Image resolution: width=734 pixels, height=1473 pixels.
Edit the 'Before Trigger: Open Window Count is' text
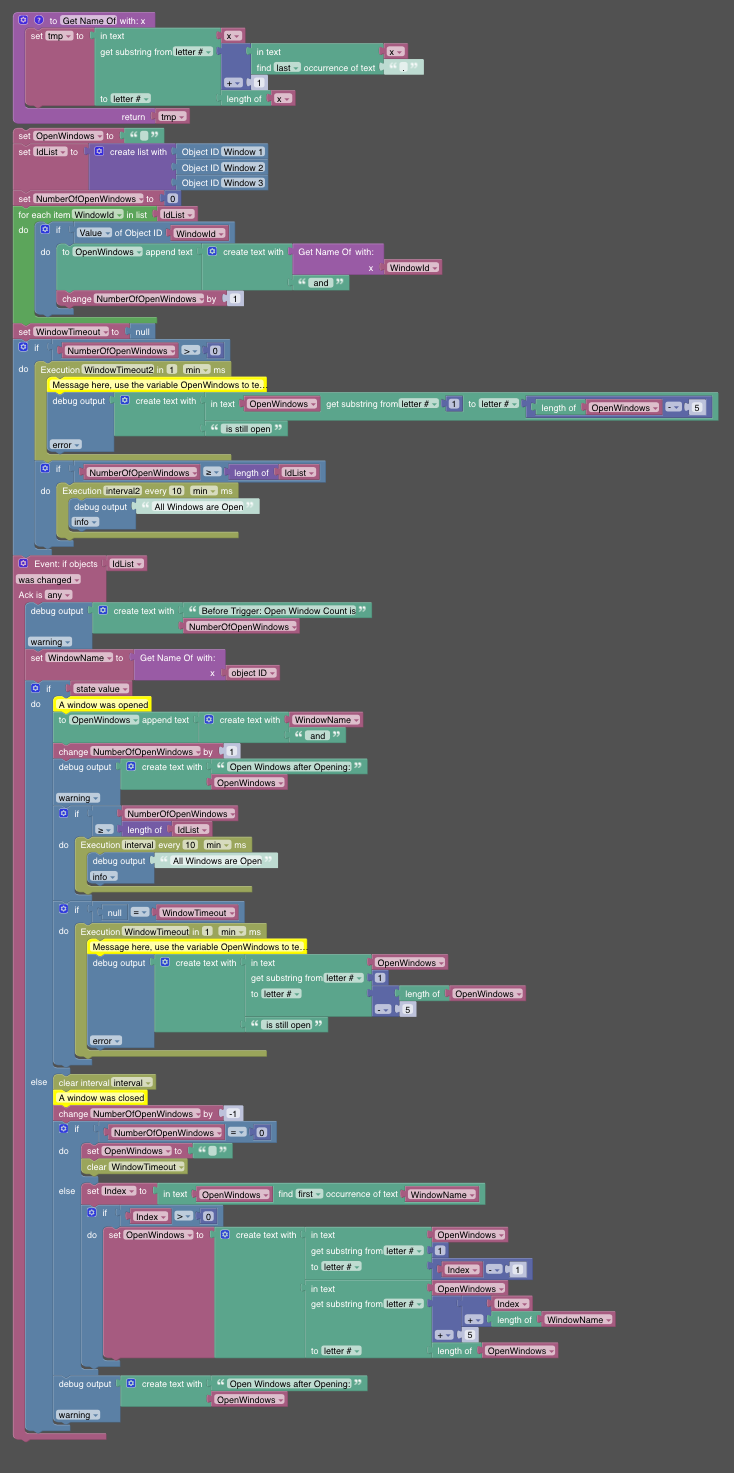pyautogui.click(x=278, y=610)
